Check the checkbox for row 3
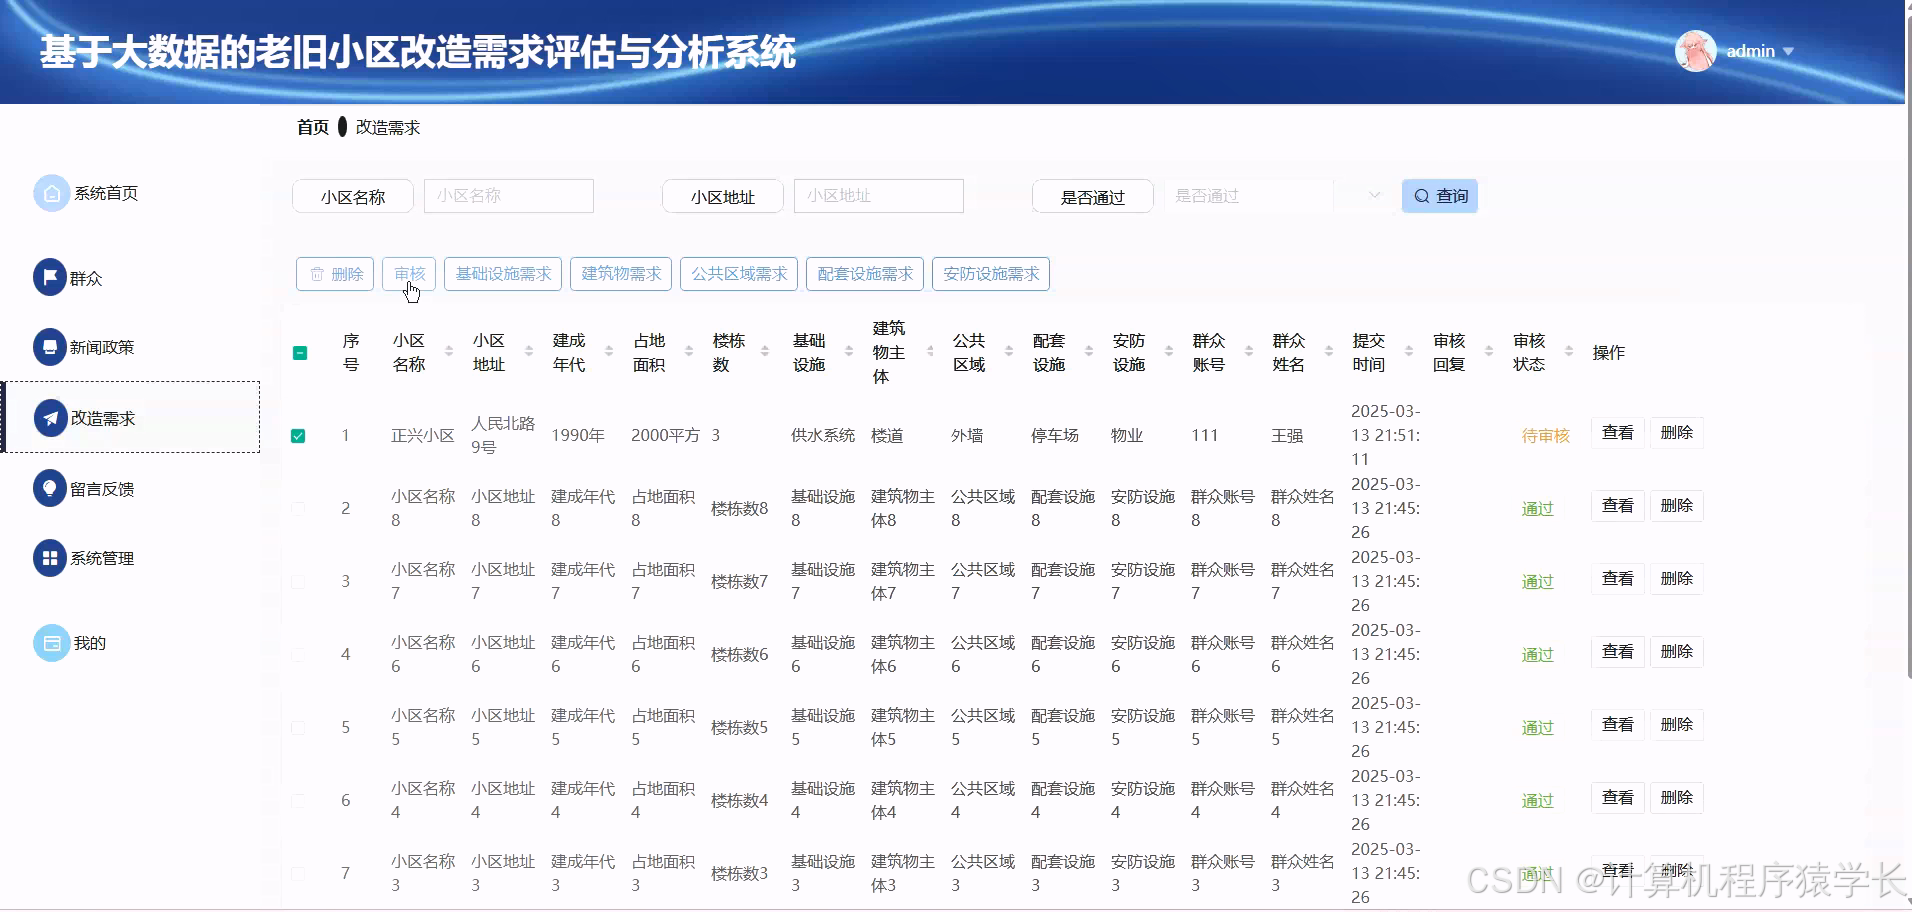Screen dimensions: 1912x912 [299, 580]
